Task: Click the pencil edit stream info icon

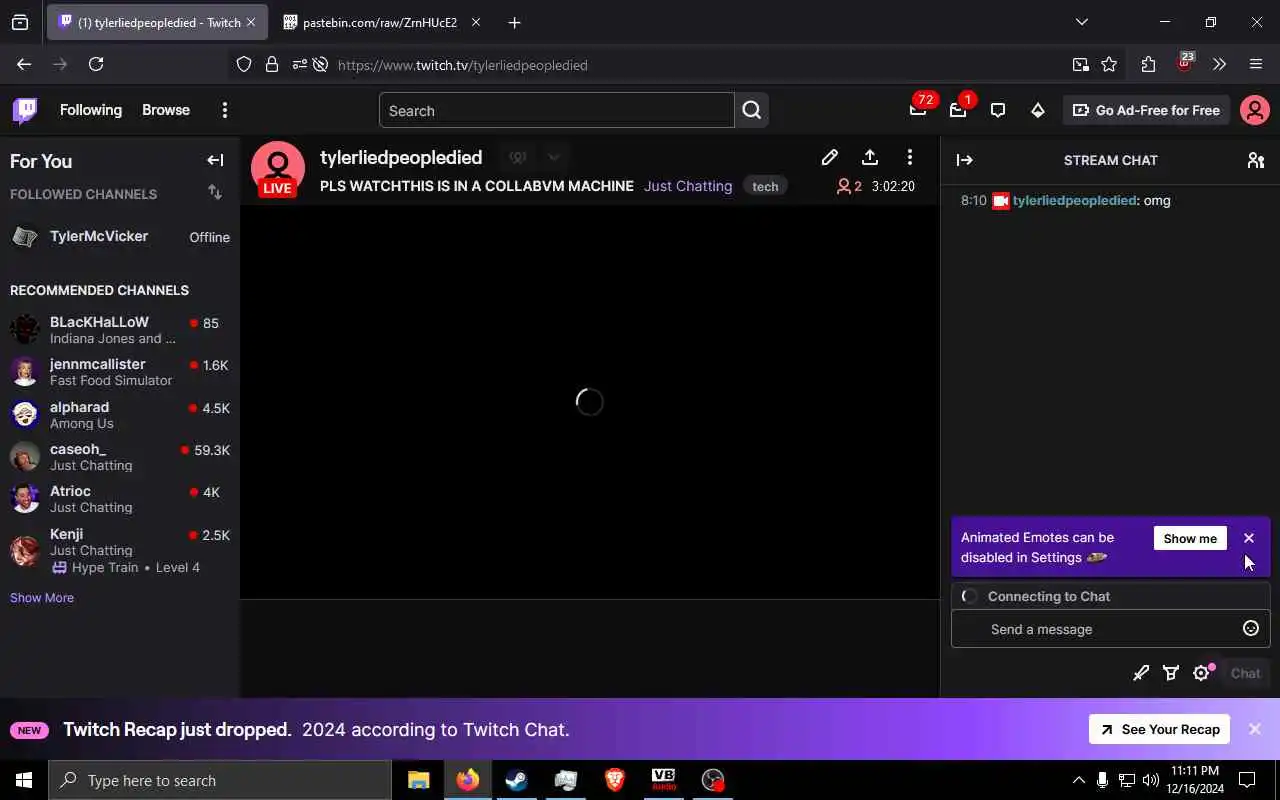Action: [x=829, y=157]
